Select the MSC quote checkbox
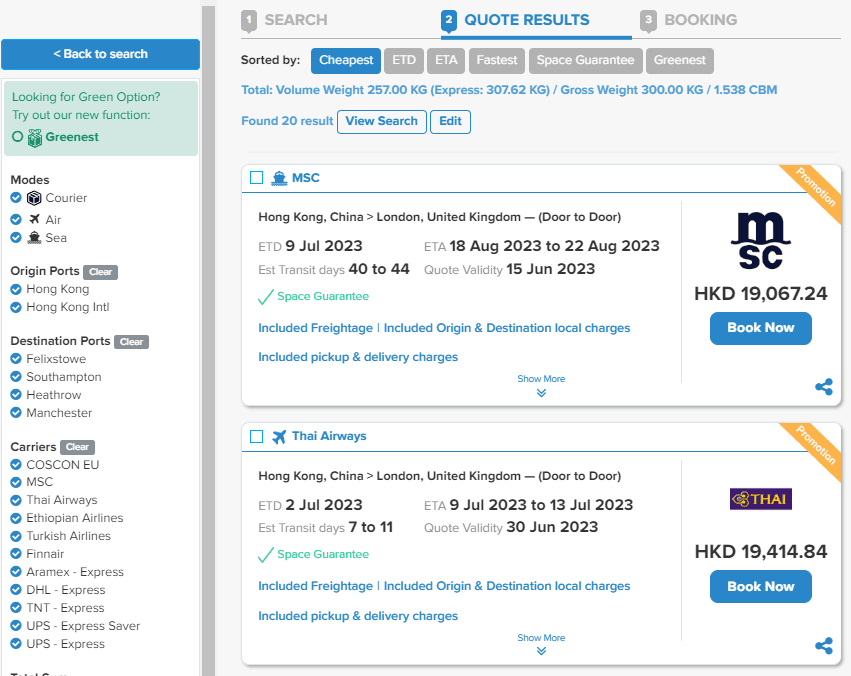Screen dimensions: 851x676 [x=257, y=178]
